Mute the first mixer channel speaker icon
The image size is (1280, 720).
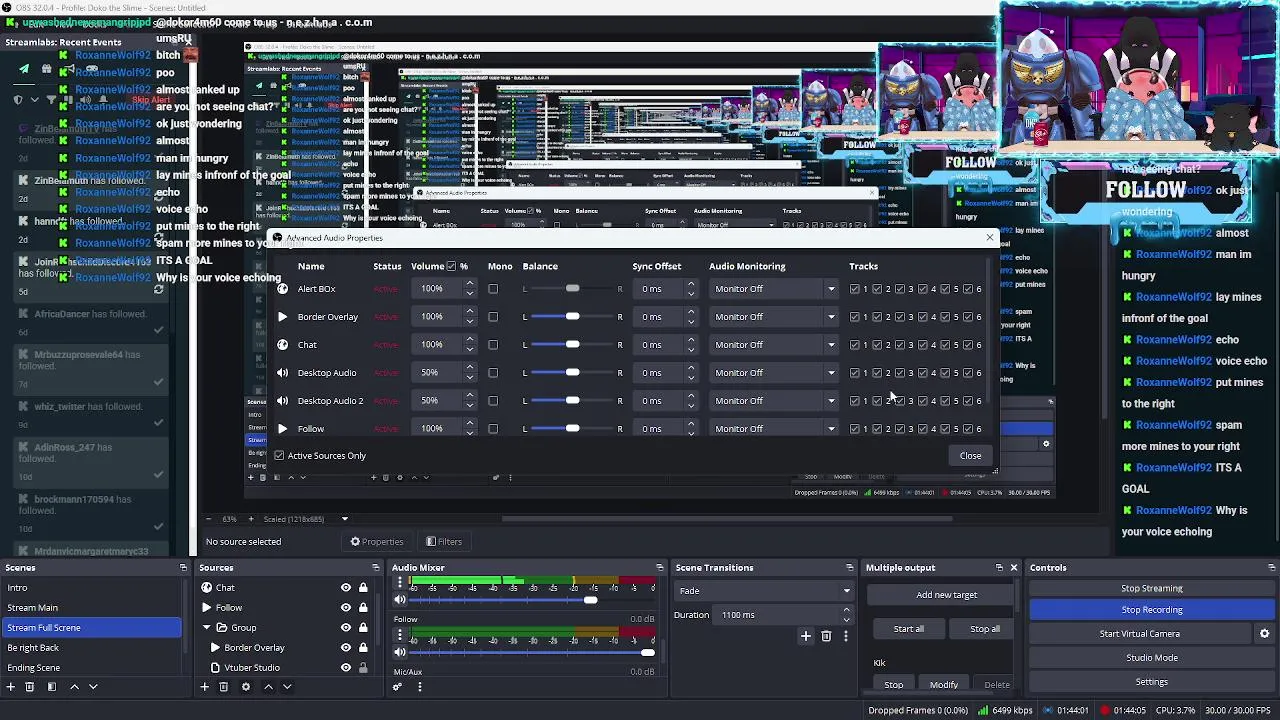pyautogui.click(x=400, y=600)
